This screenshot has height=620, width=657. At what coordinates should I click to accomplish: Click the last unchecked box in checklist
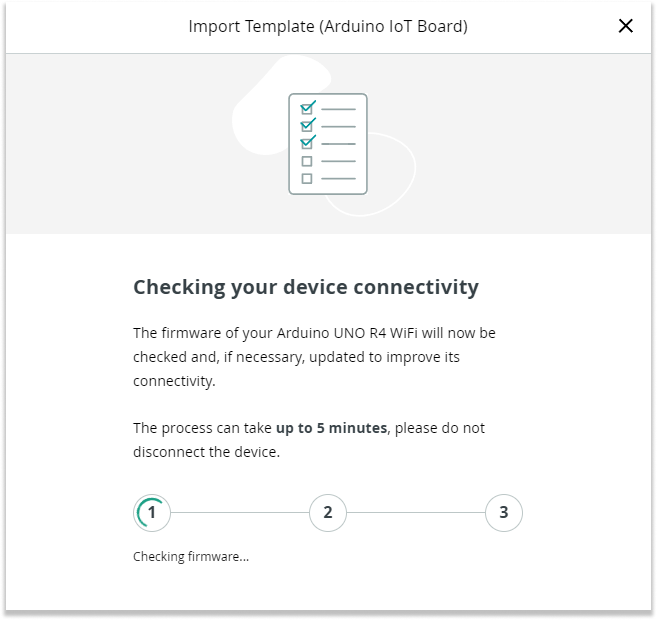(307, 179)
